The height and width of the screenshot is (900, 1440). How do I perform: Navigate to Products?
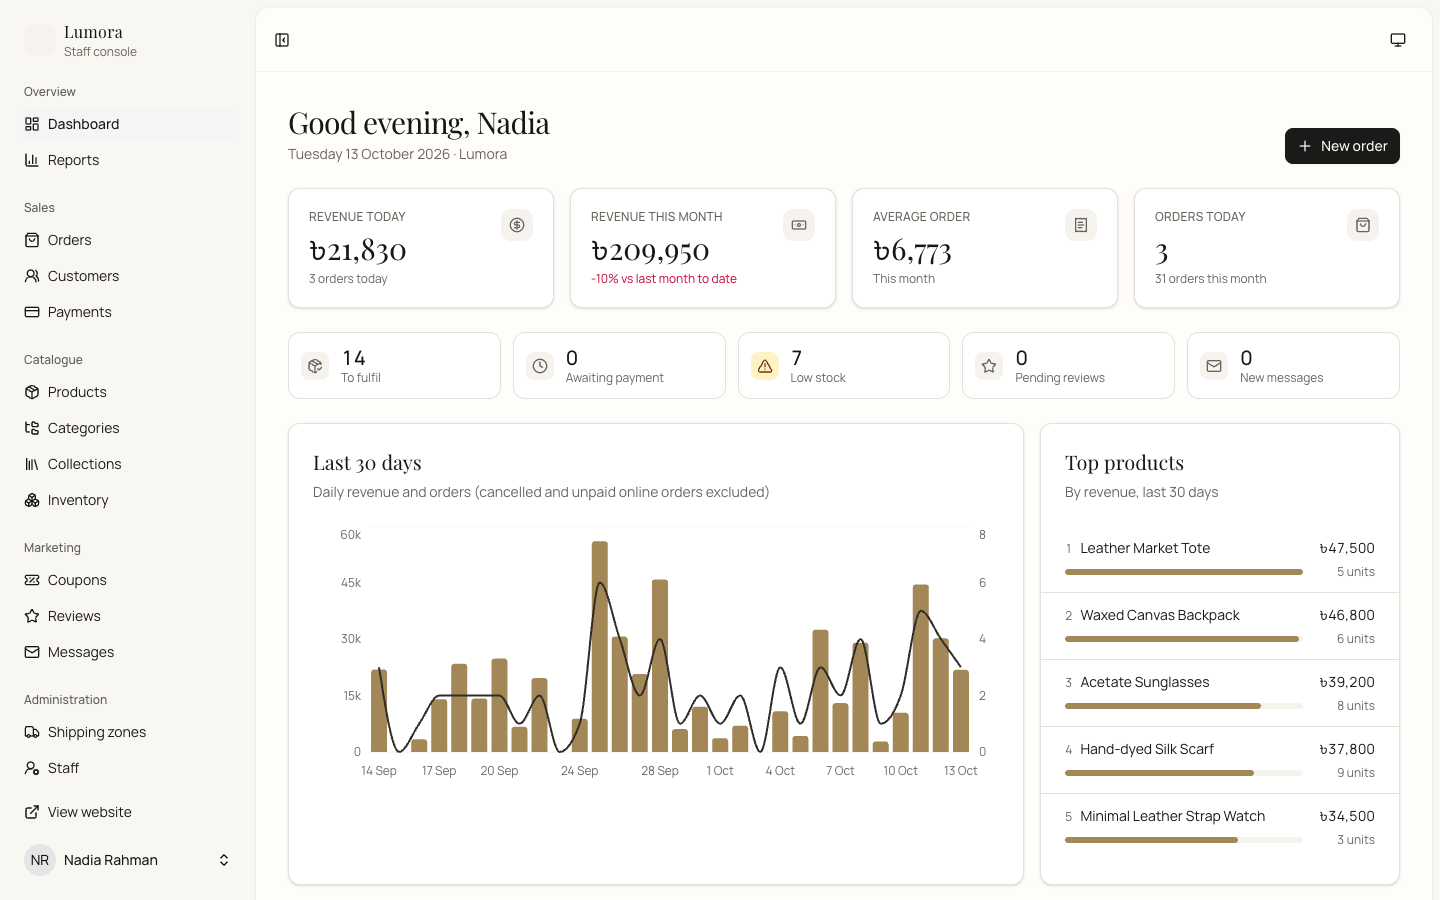[128, 392]
